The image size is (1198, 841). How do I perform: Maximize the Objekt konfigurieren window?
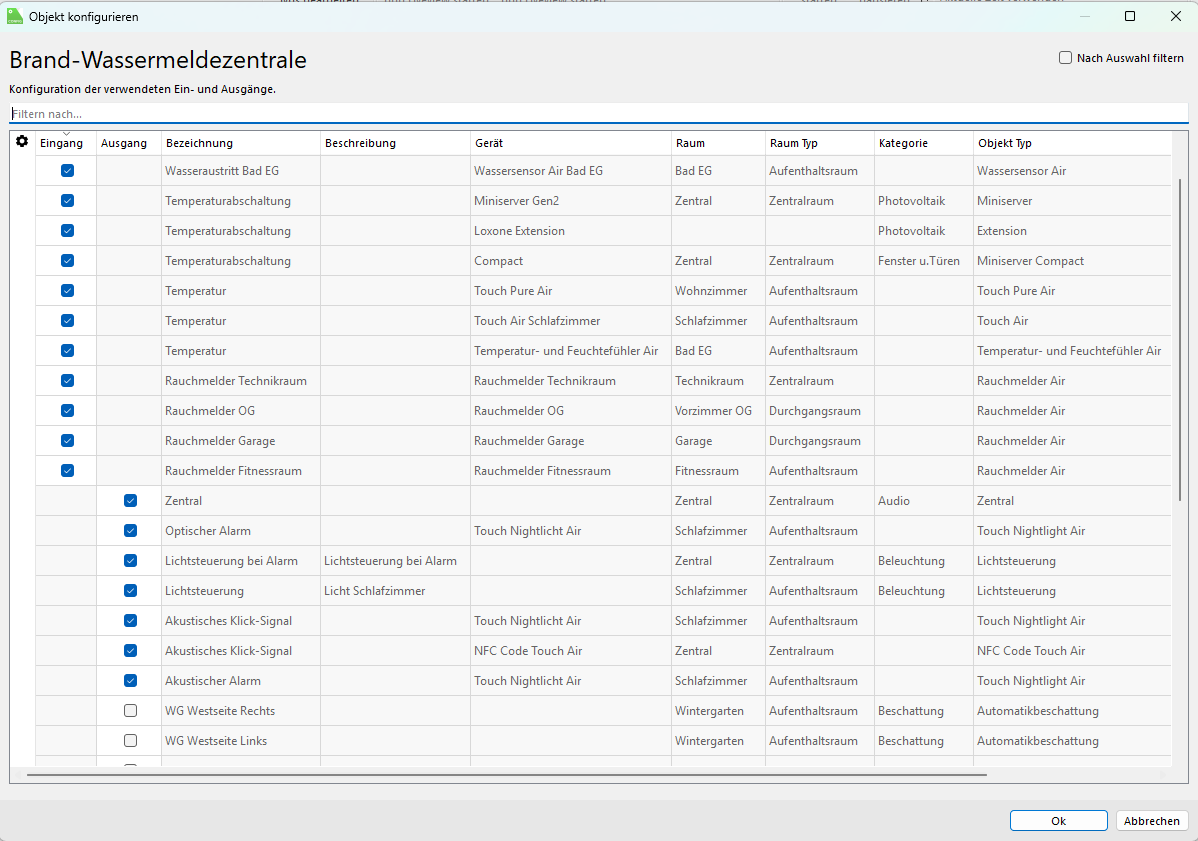pos(1129,16)
